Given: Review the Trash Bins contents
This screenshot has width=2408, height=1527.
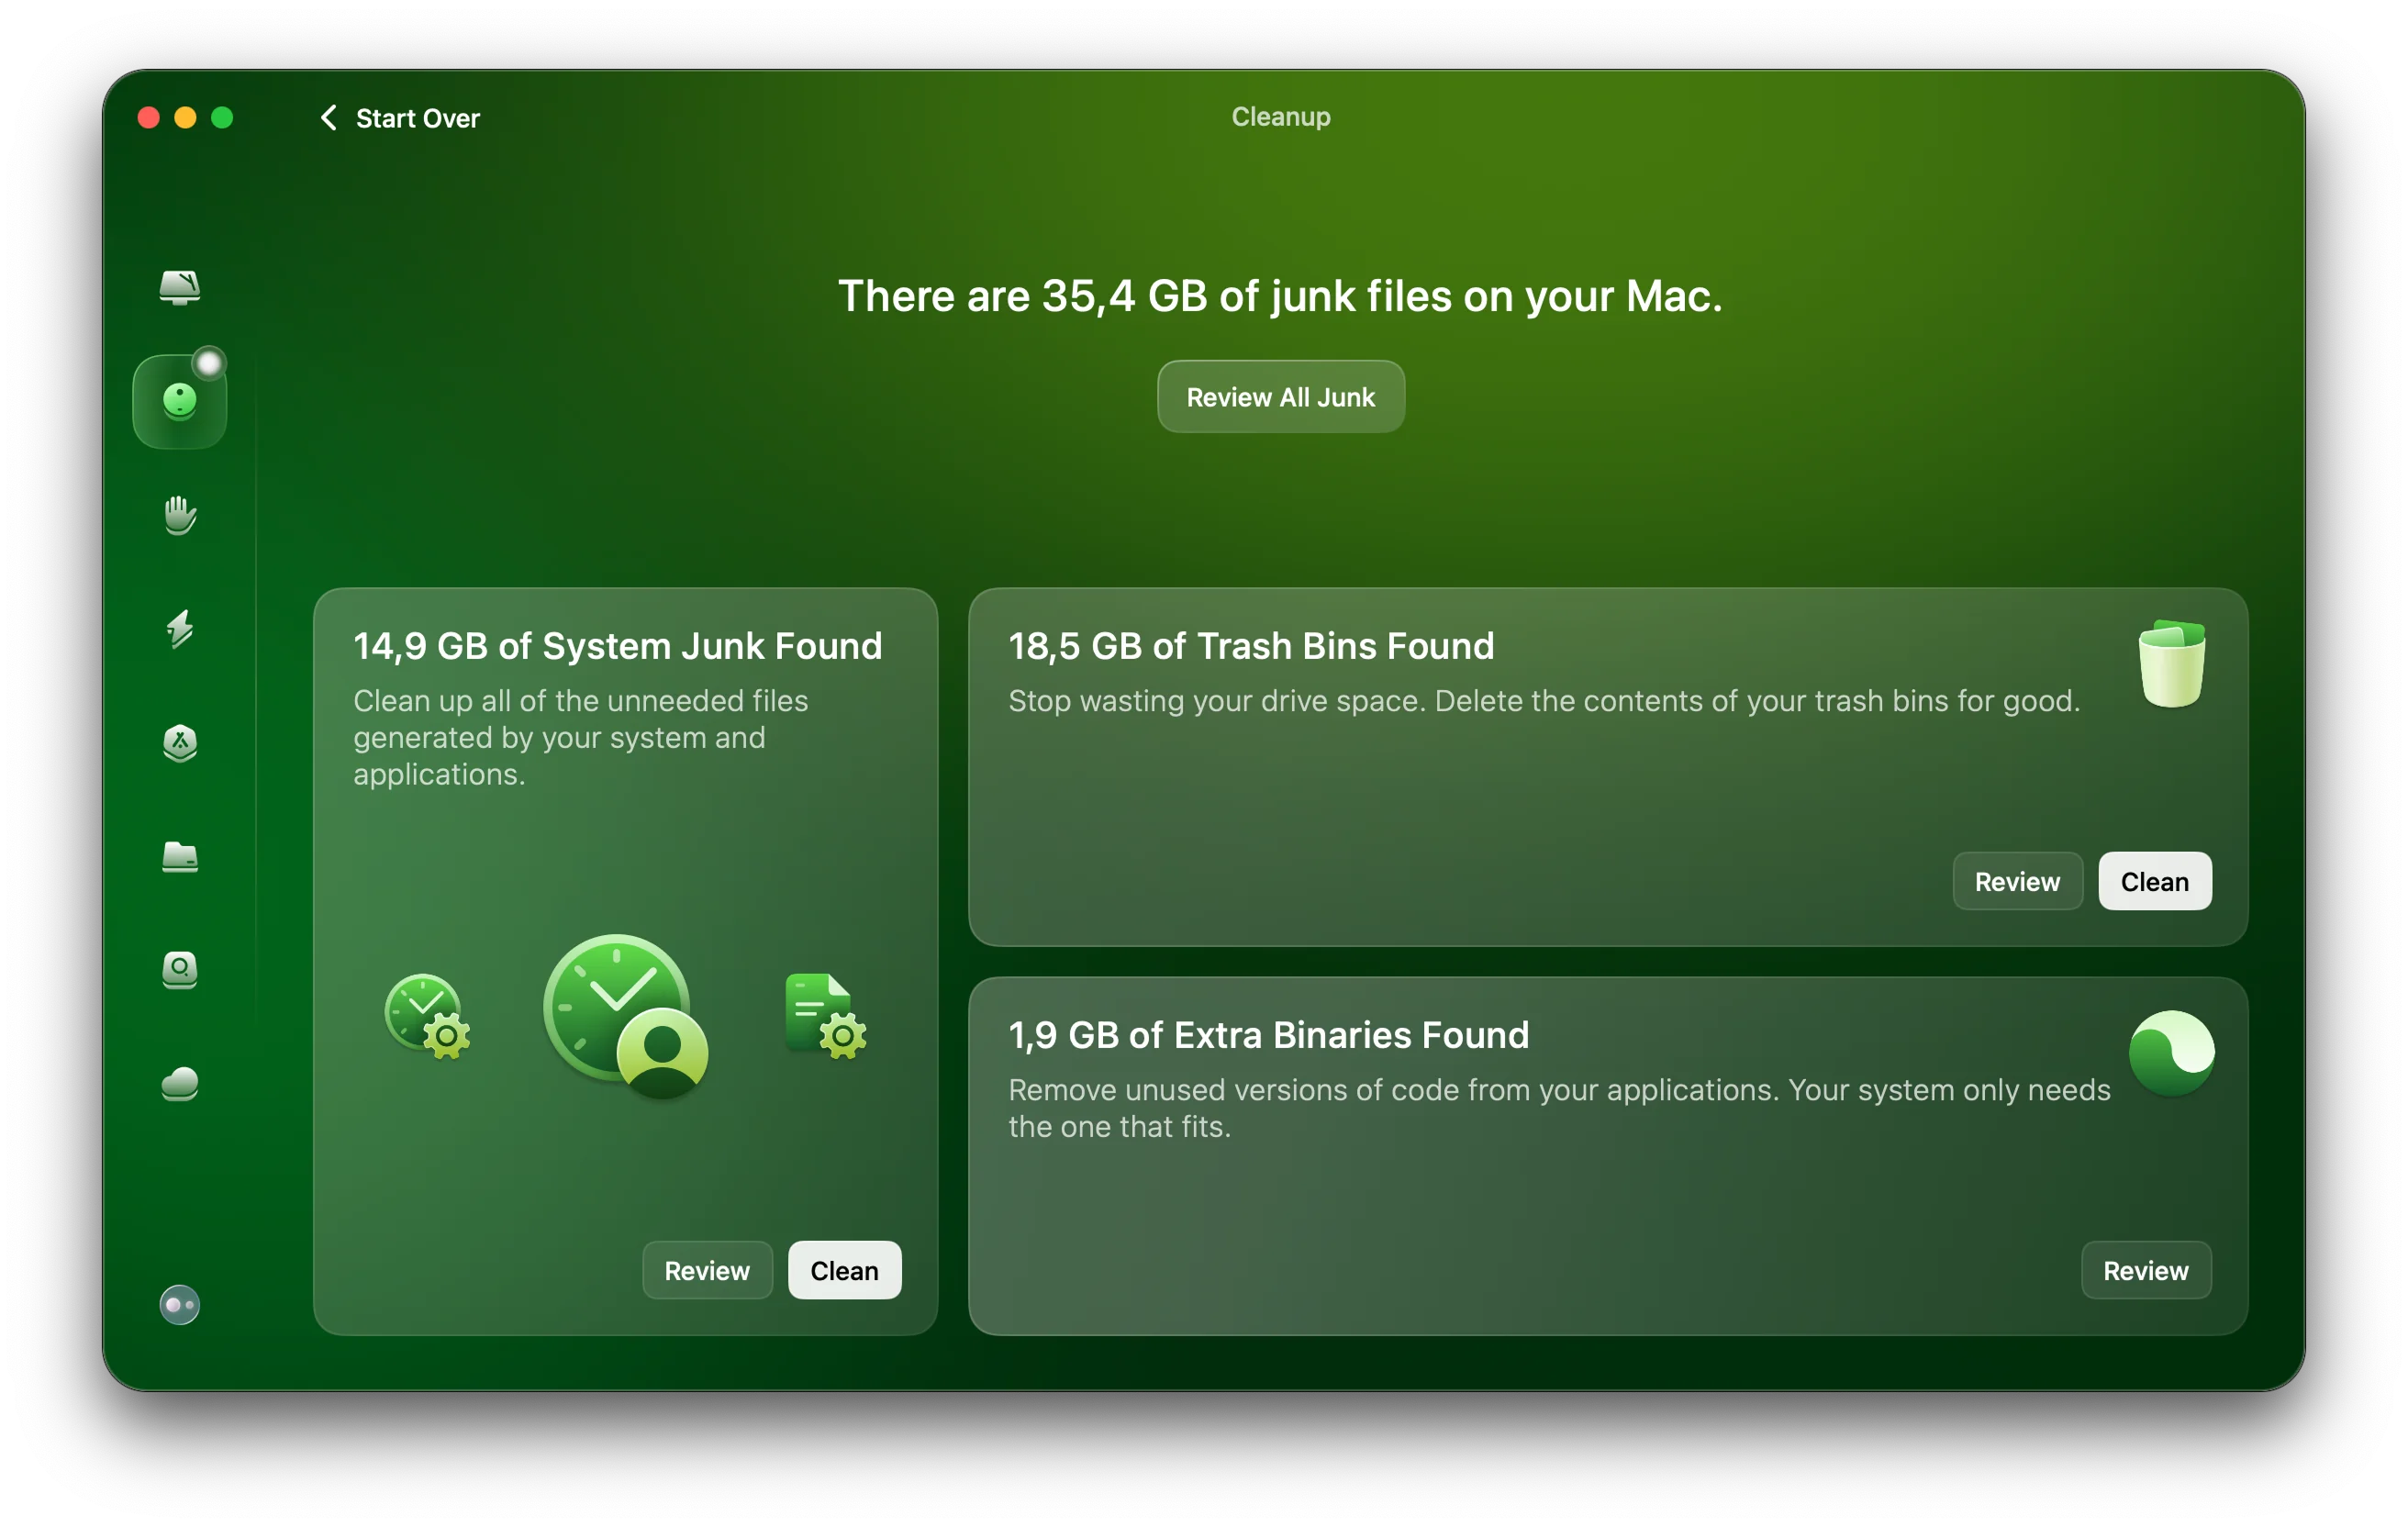Looking at the screenshot, I should pos(2017,881).
